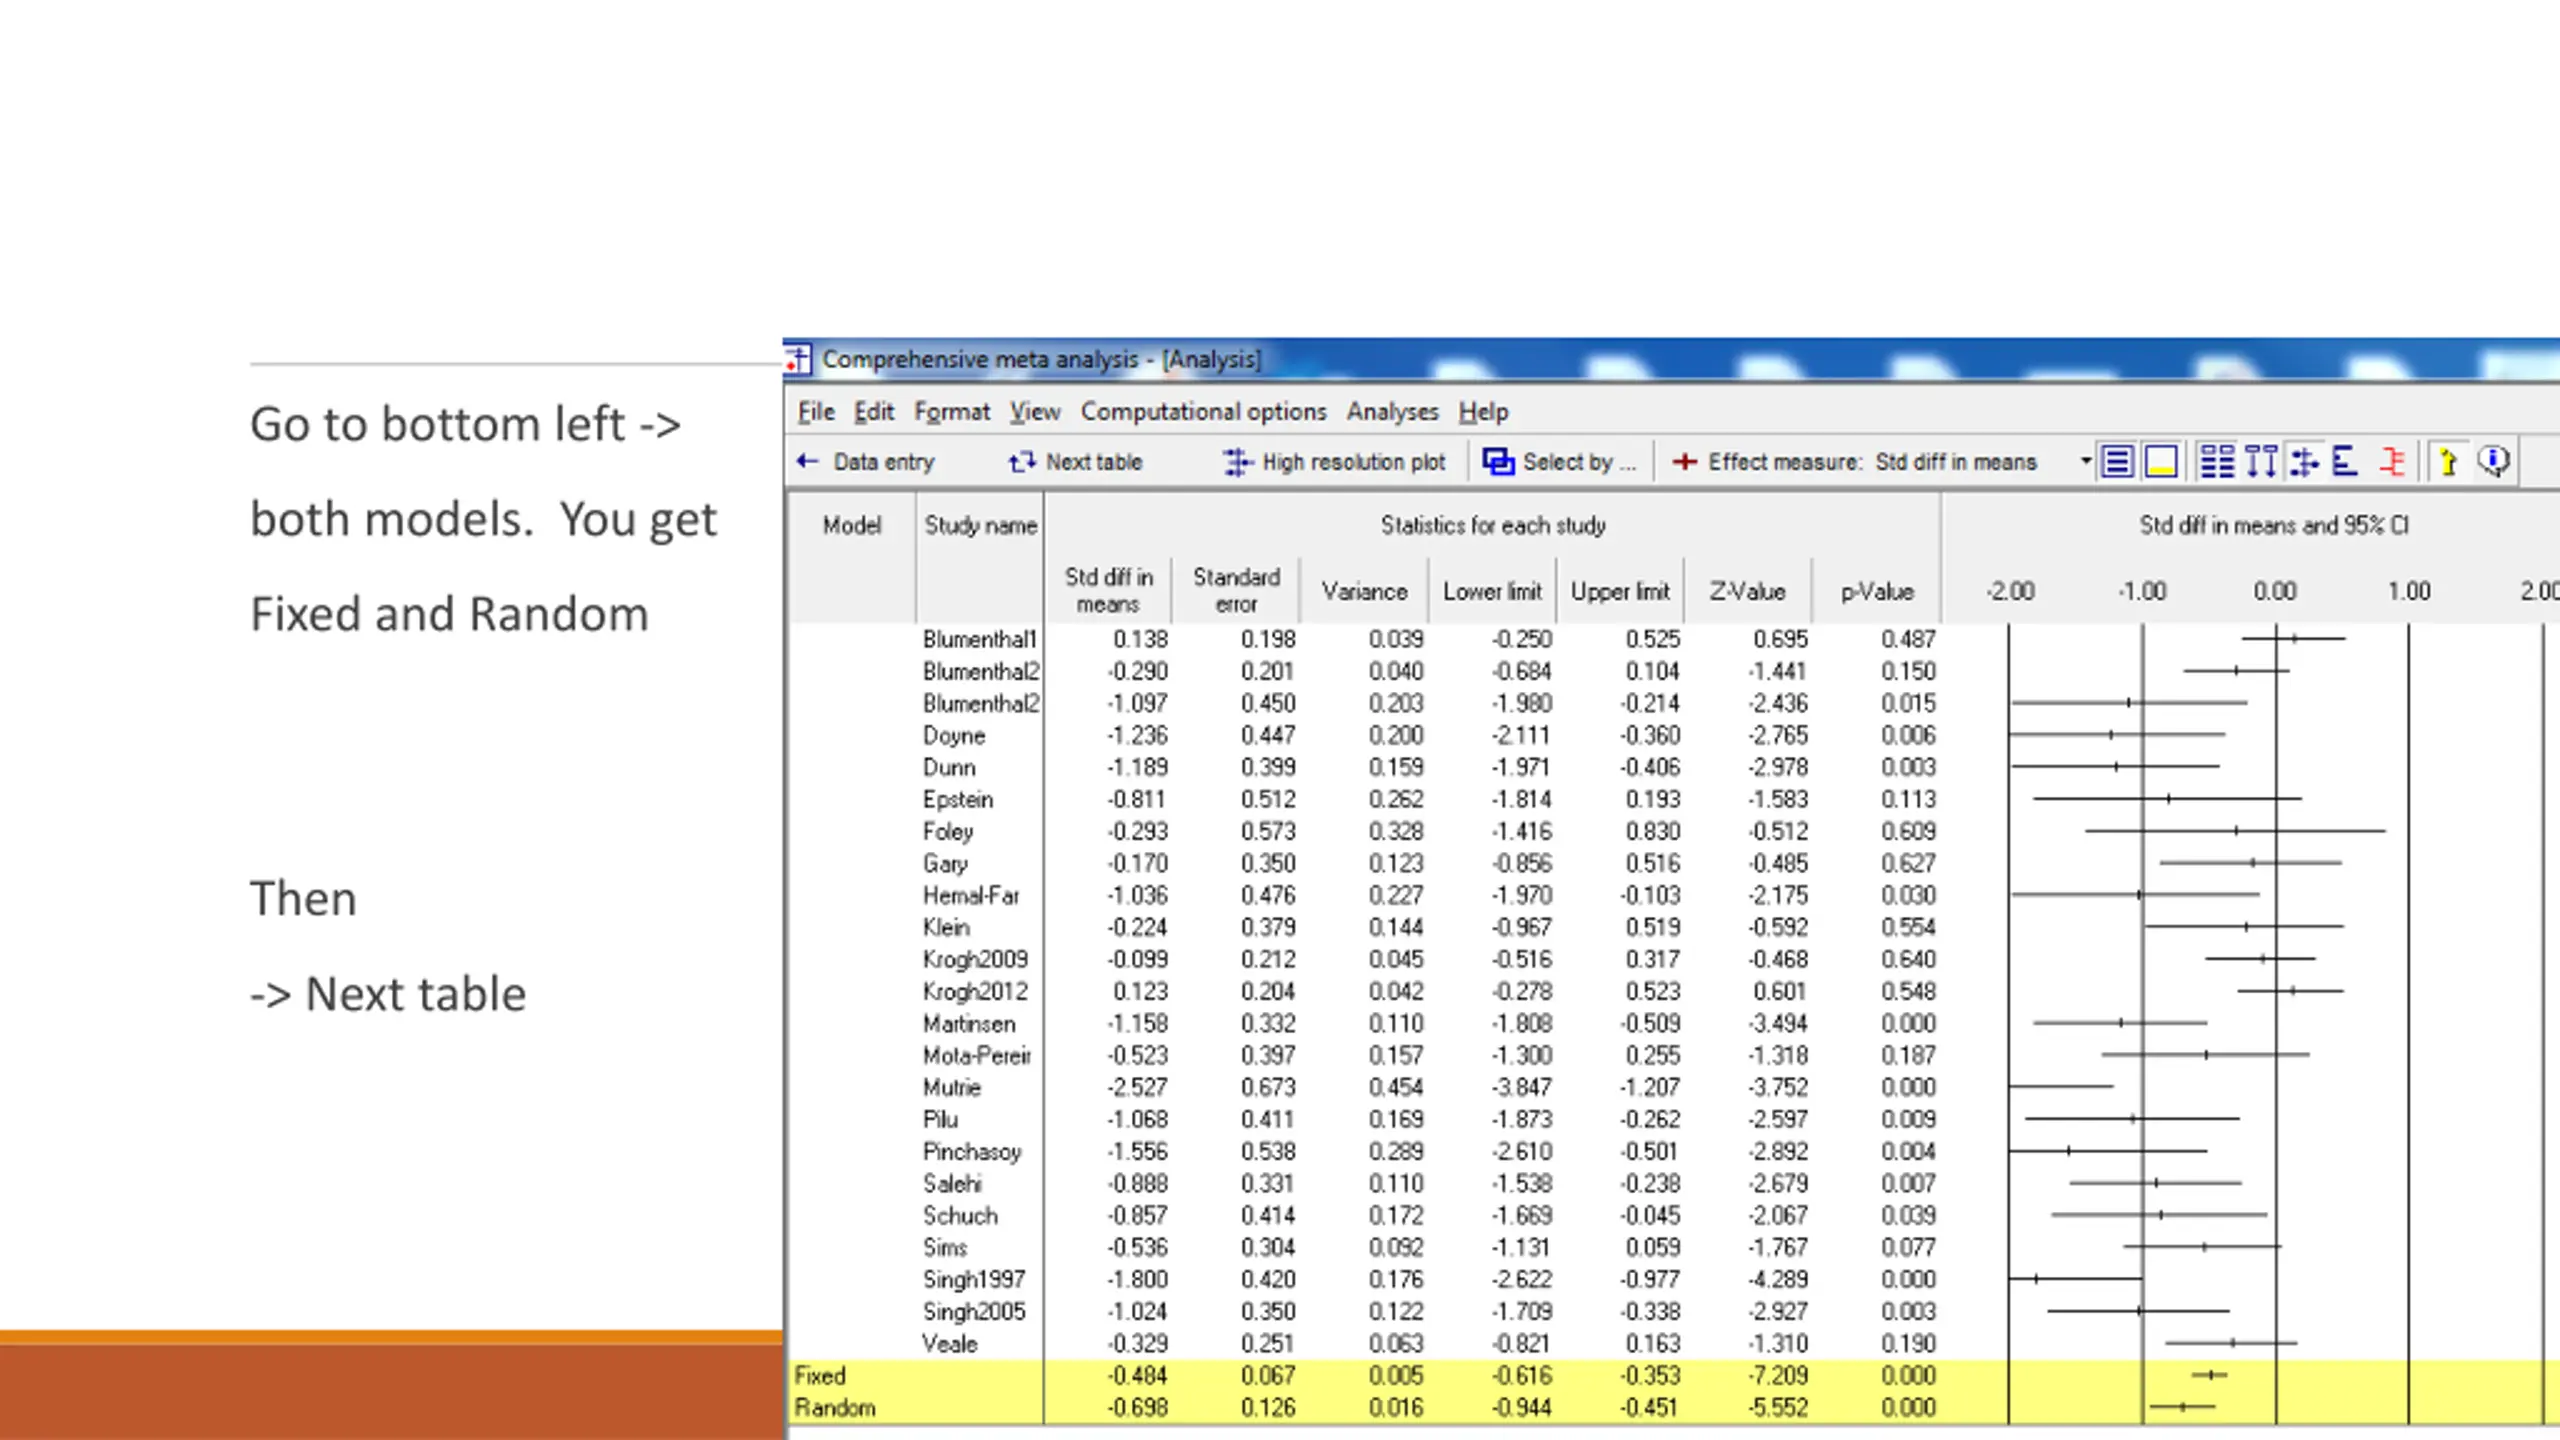Image resolution: width=2560 pixels, height=1440 pixels.
Task: Click the Std diff in means column header
Action: click(1108, 590)
